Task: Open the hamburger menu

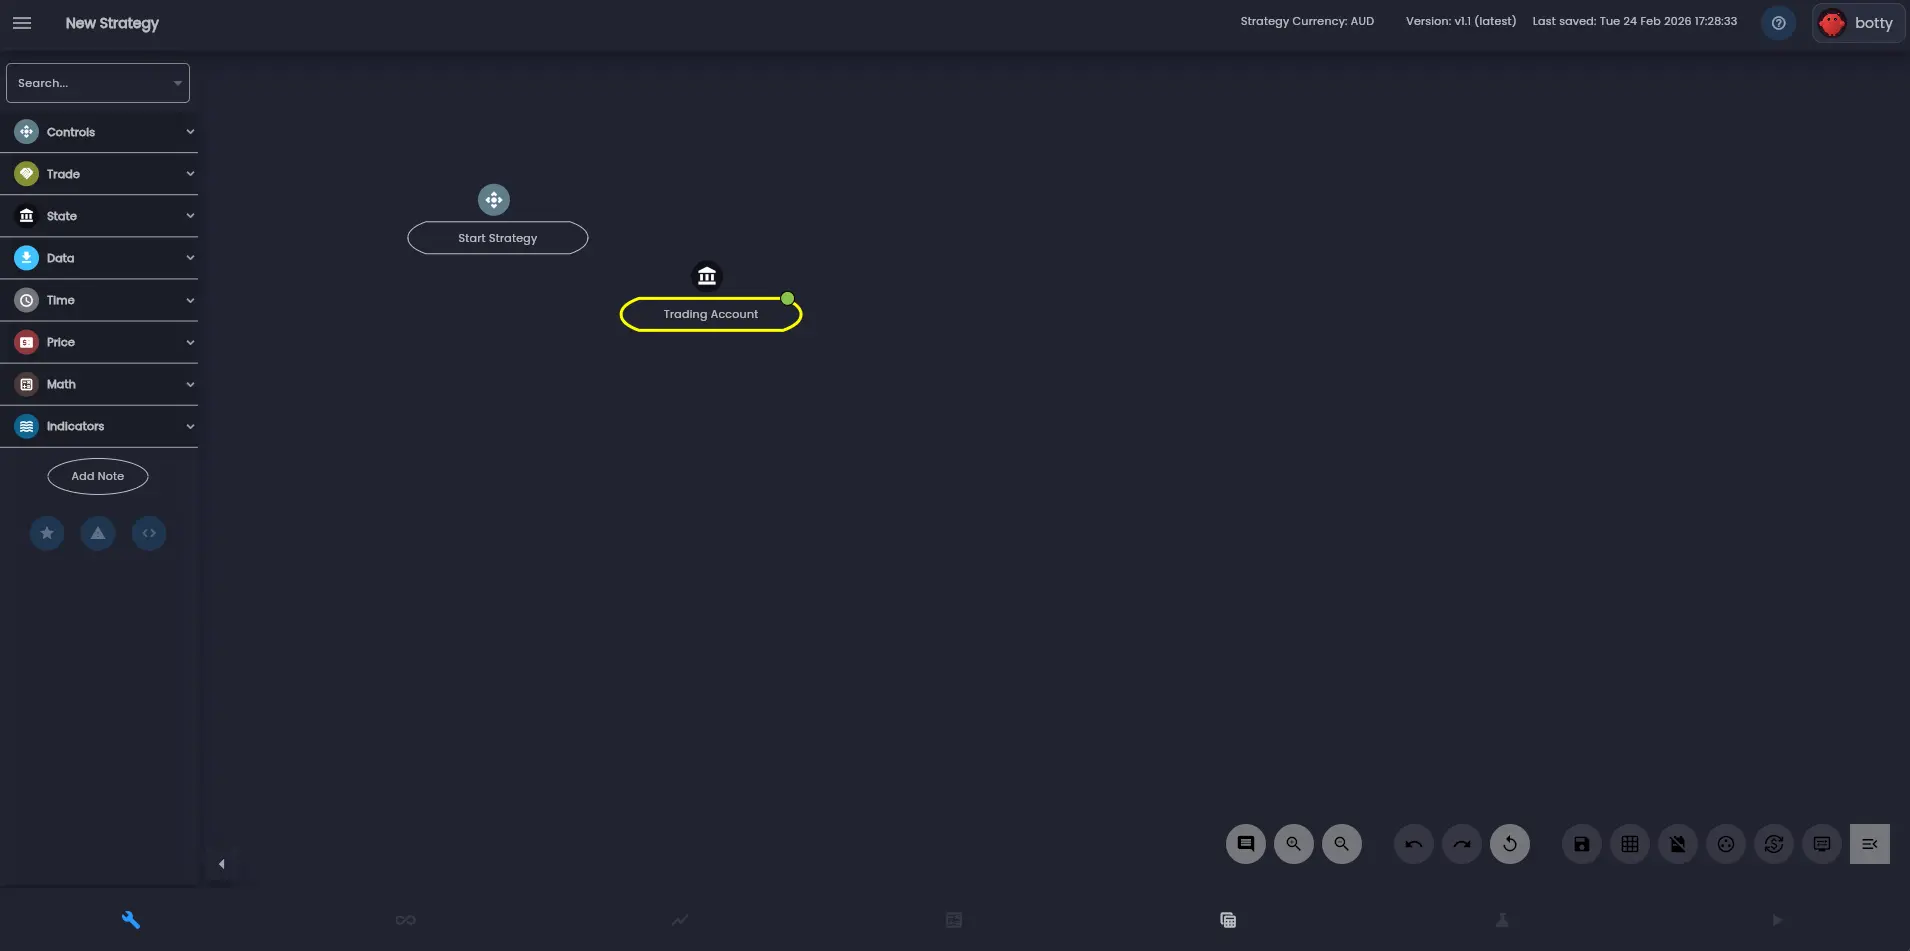Action: (21, 22)
